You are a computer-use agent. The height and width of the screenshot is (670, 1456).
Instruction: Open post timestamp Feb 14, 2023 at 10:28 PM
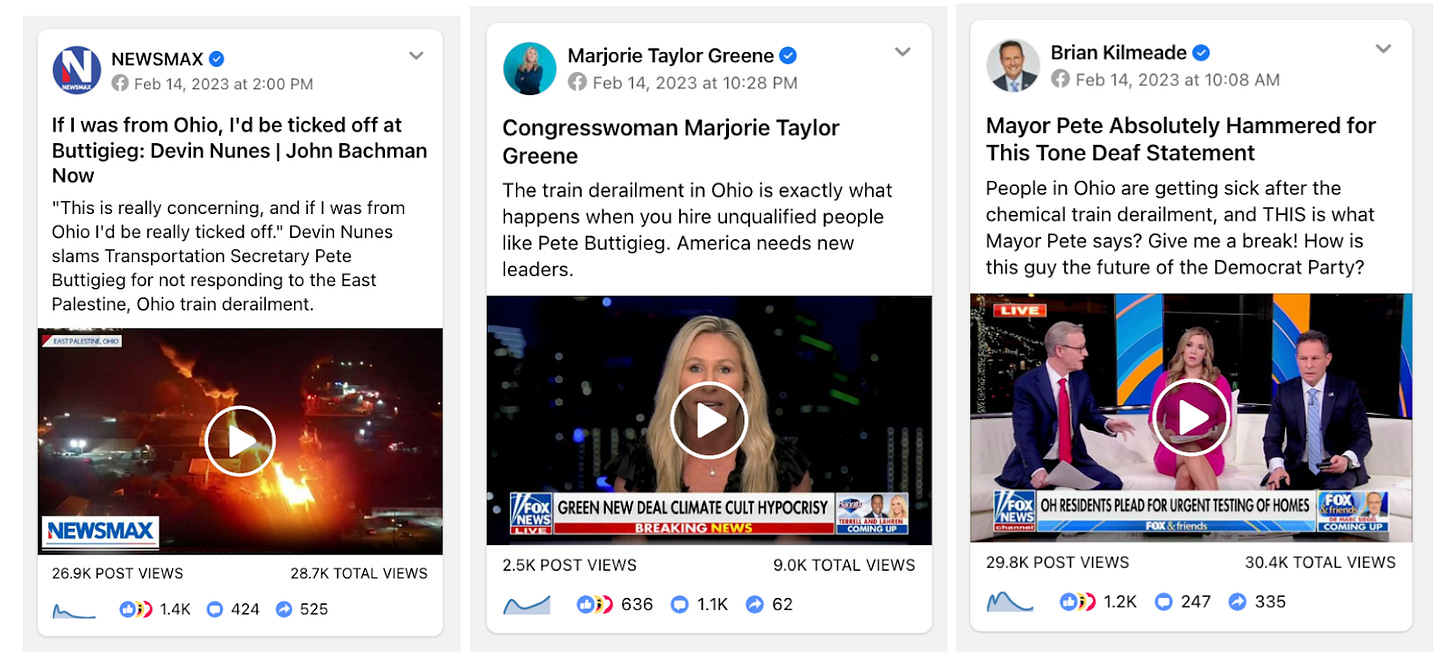[695, 83]
